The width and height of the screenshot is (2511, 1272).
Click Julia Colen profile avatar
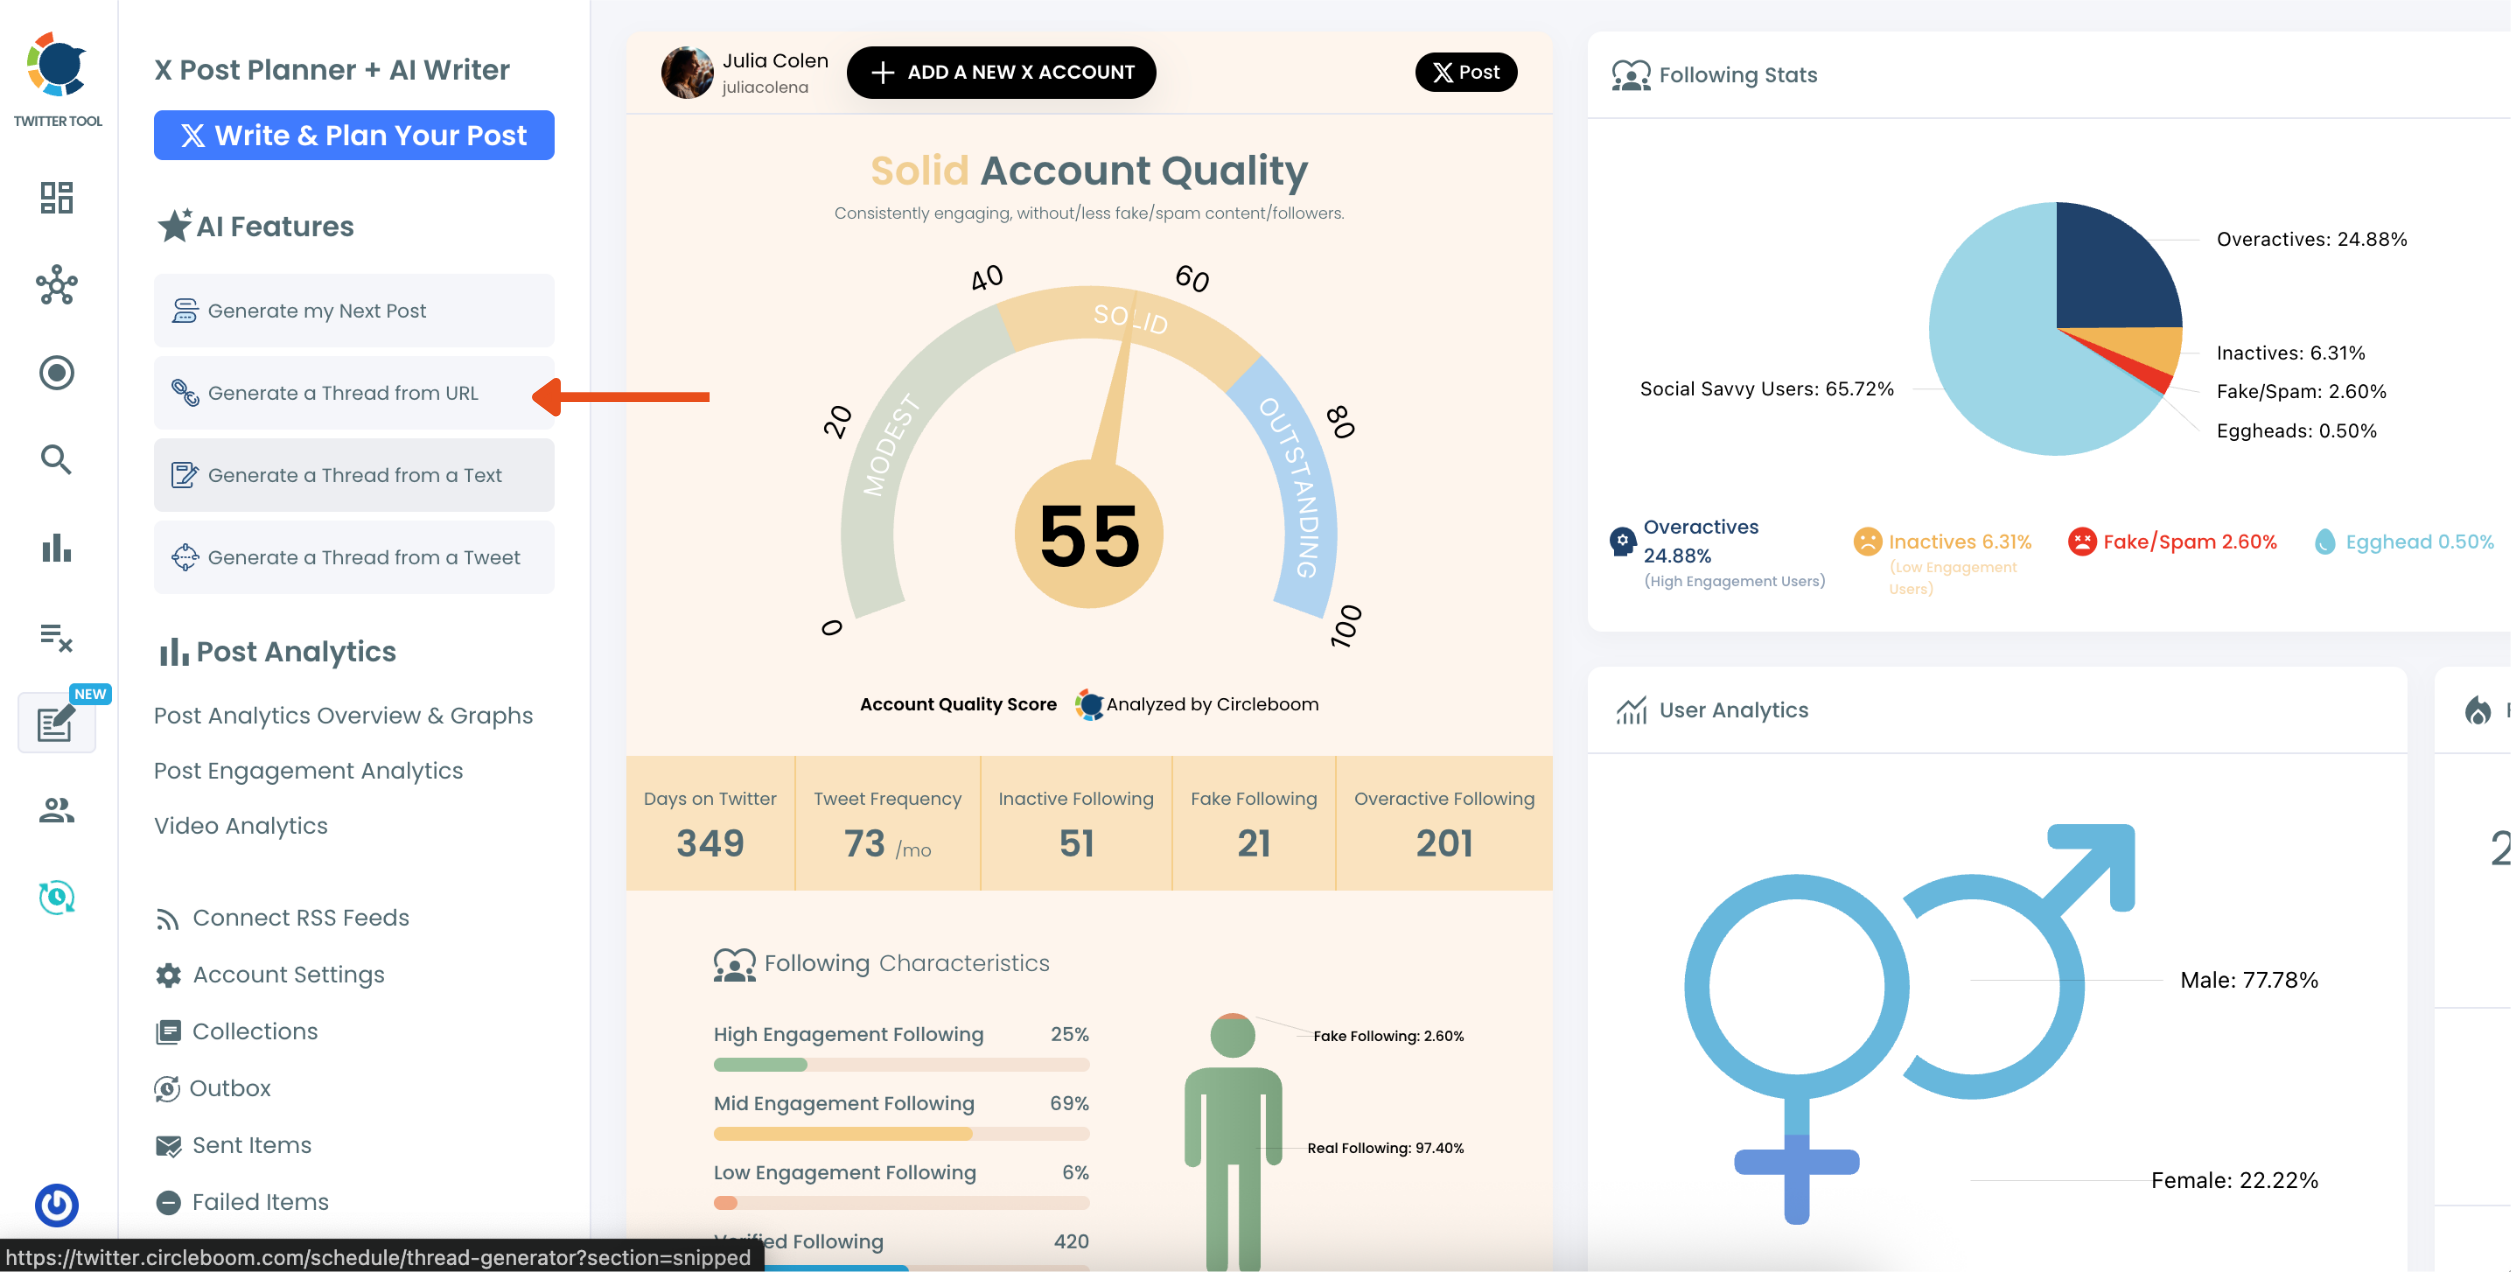click(687, 72)
